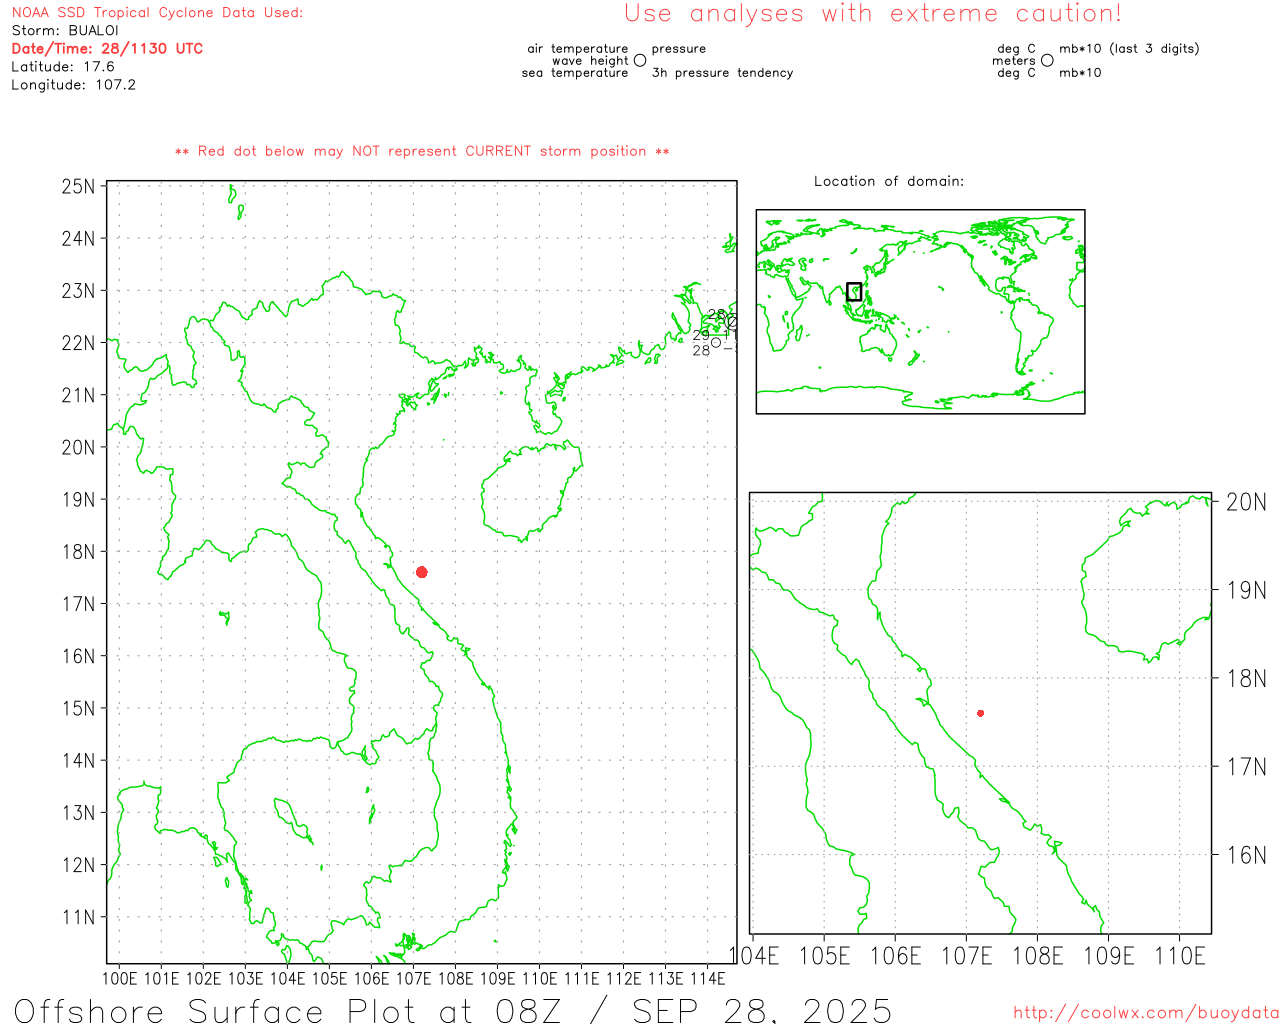Viewport: 1280px width, 1024px height.
Task: Select the black domain rectangle on world map
Action: pos(853,291)
